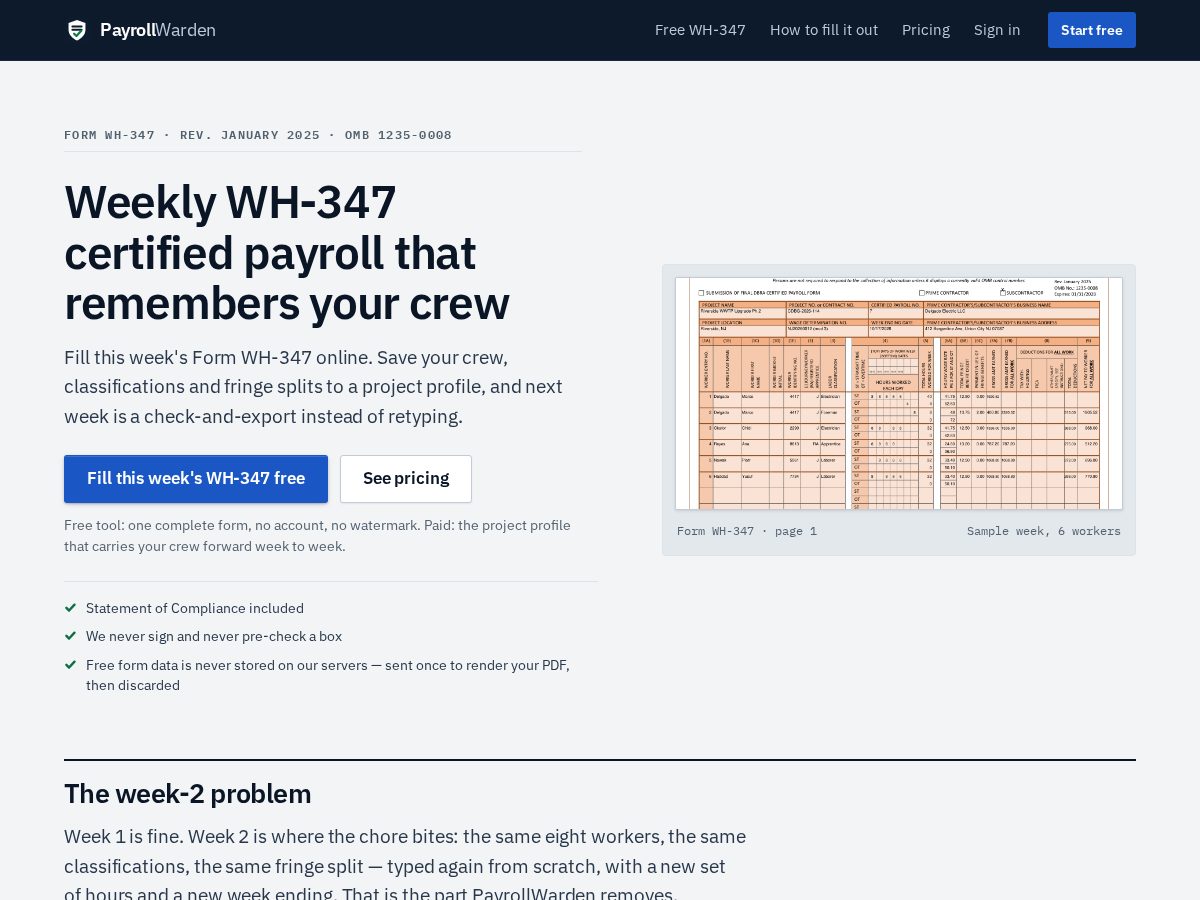Image resolution: width=1200 pixels, height=900 pixels.
Task: Select 'We never sign and never pre-check a box'
Action: [x=214, y=636]
